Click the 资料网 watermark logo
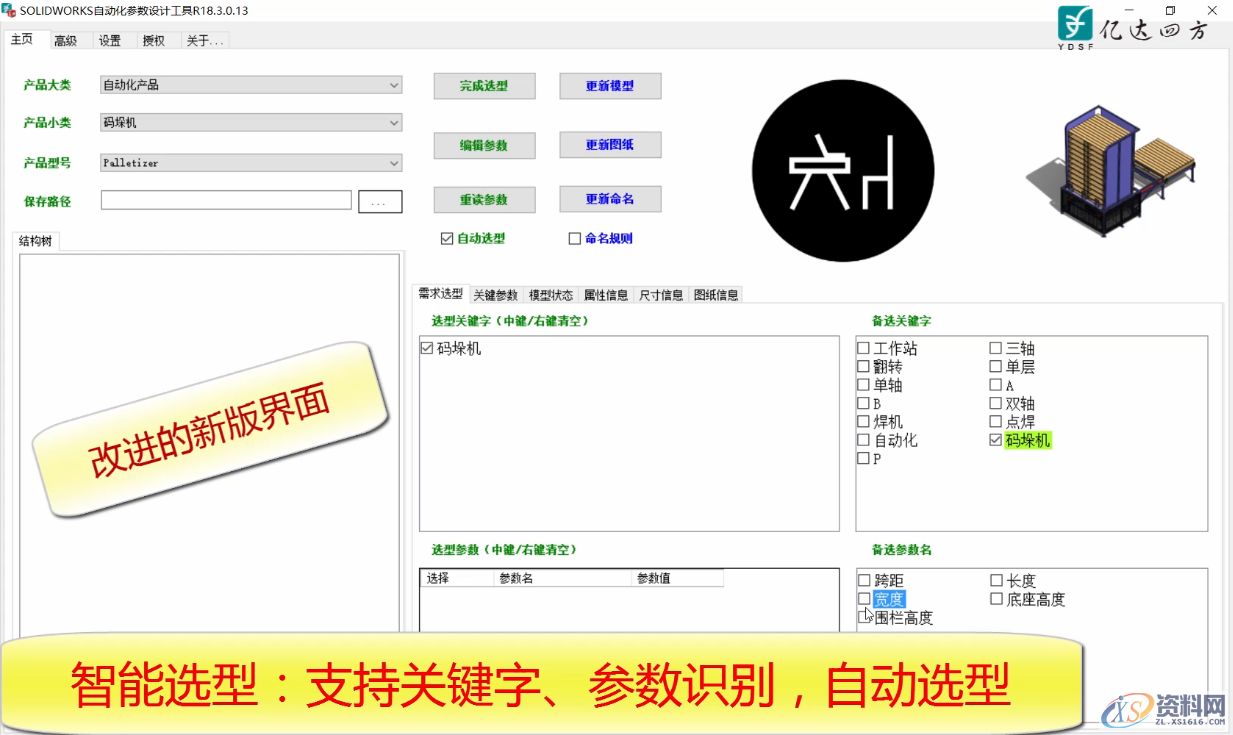Viewport: 1233px width, 735px height. coord(1163,708)
